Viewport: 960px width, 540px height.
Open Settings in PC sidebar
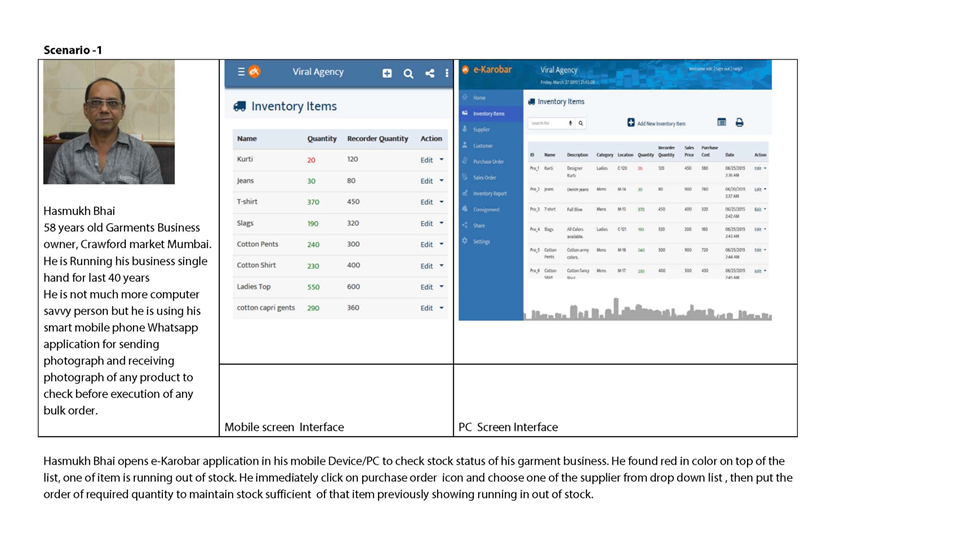point(481,241)
